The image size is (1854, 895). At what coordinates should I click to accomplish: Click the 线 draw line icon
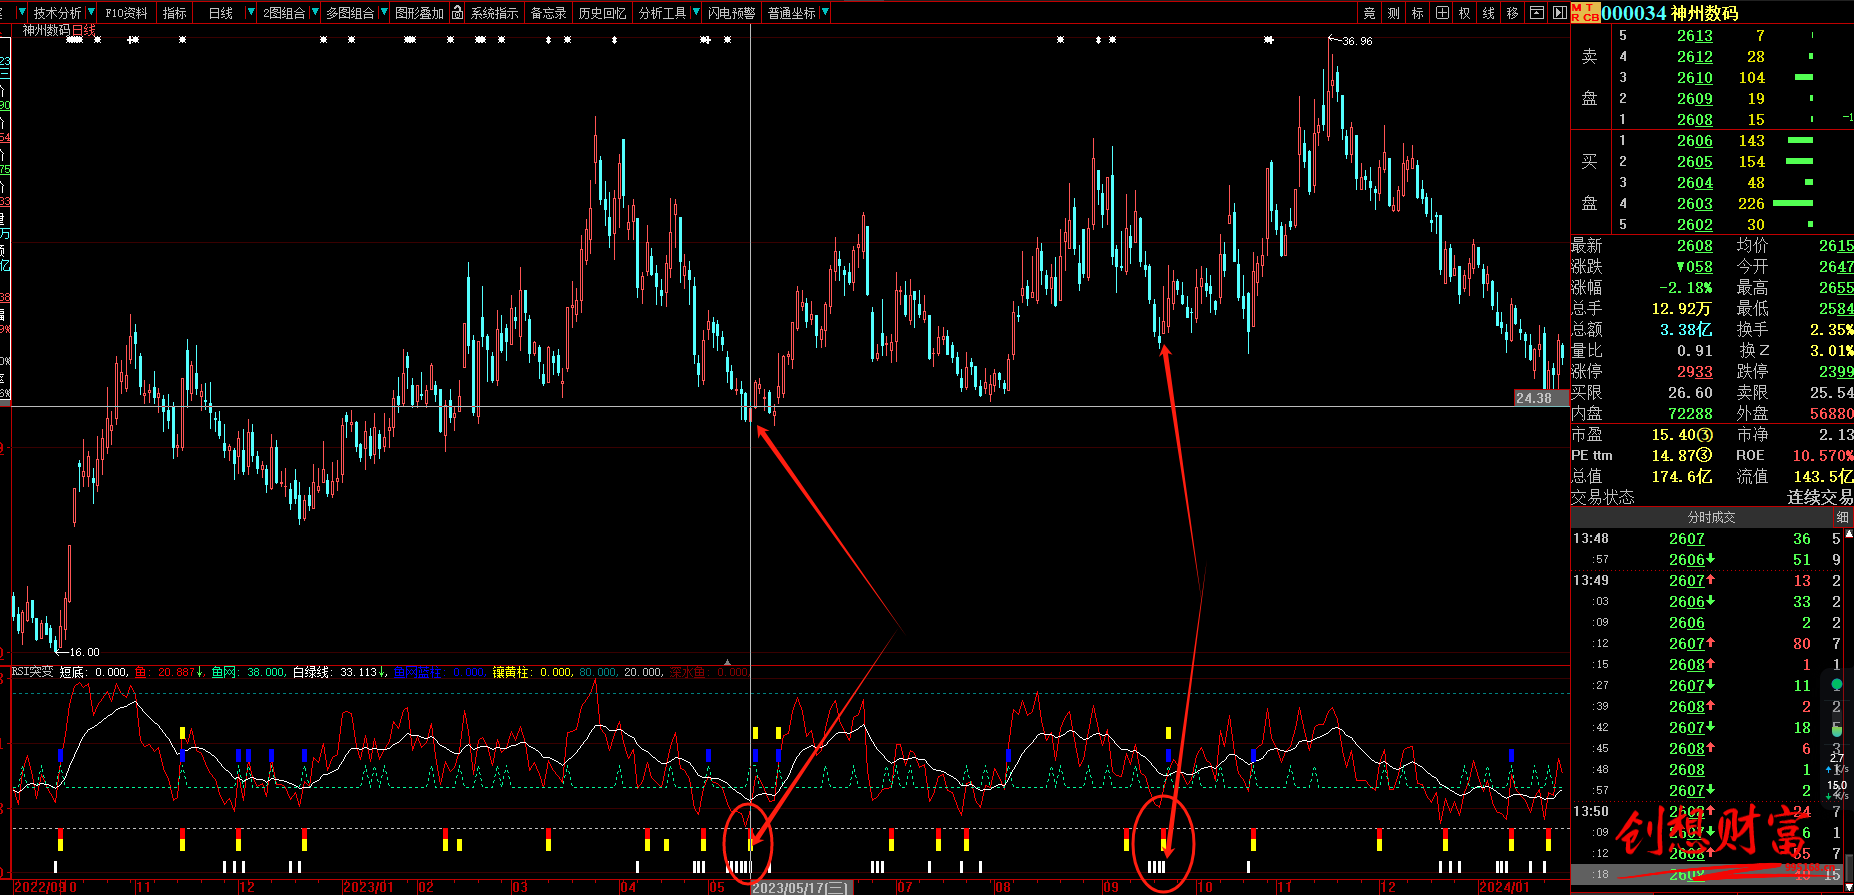tap(1489, 13)
